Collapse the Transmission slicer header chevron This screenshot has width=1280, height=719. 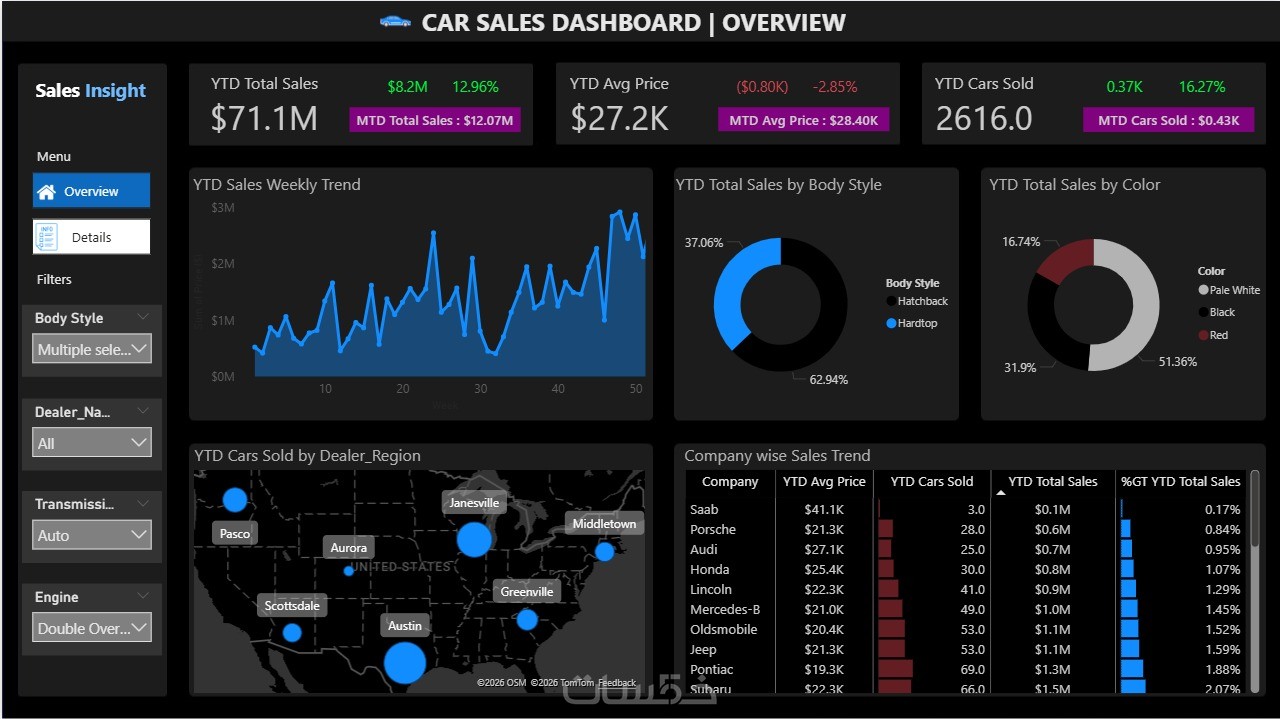(143, 503)
